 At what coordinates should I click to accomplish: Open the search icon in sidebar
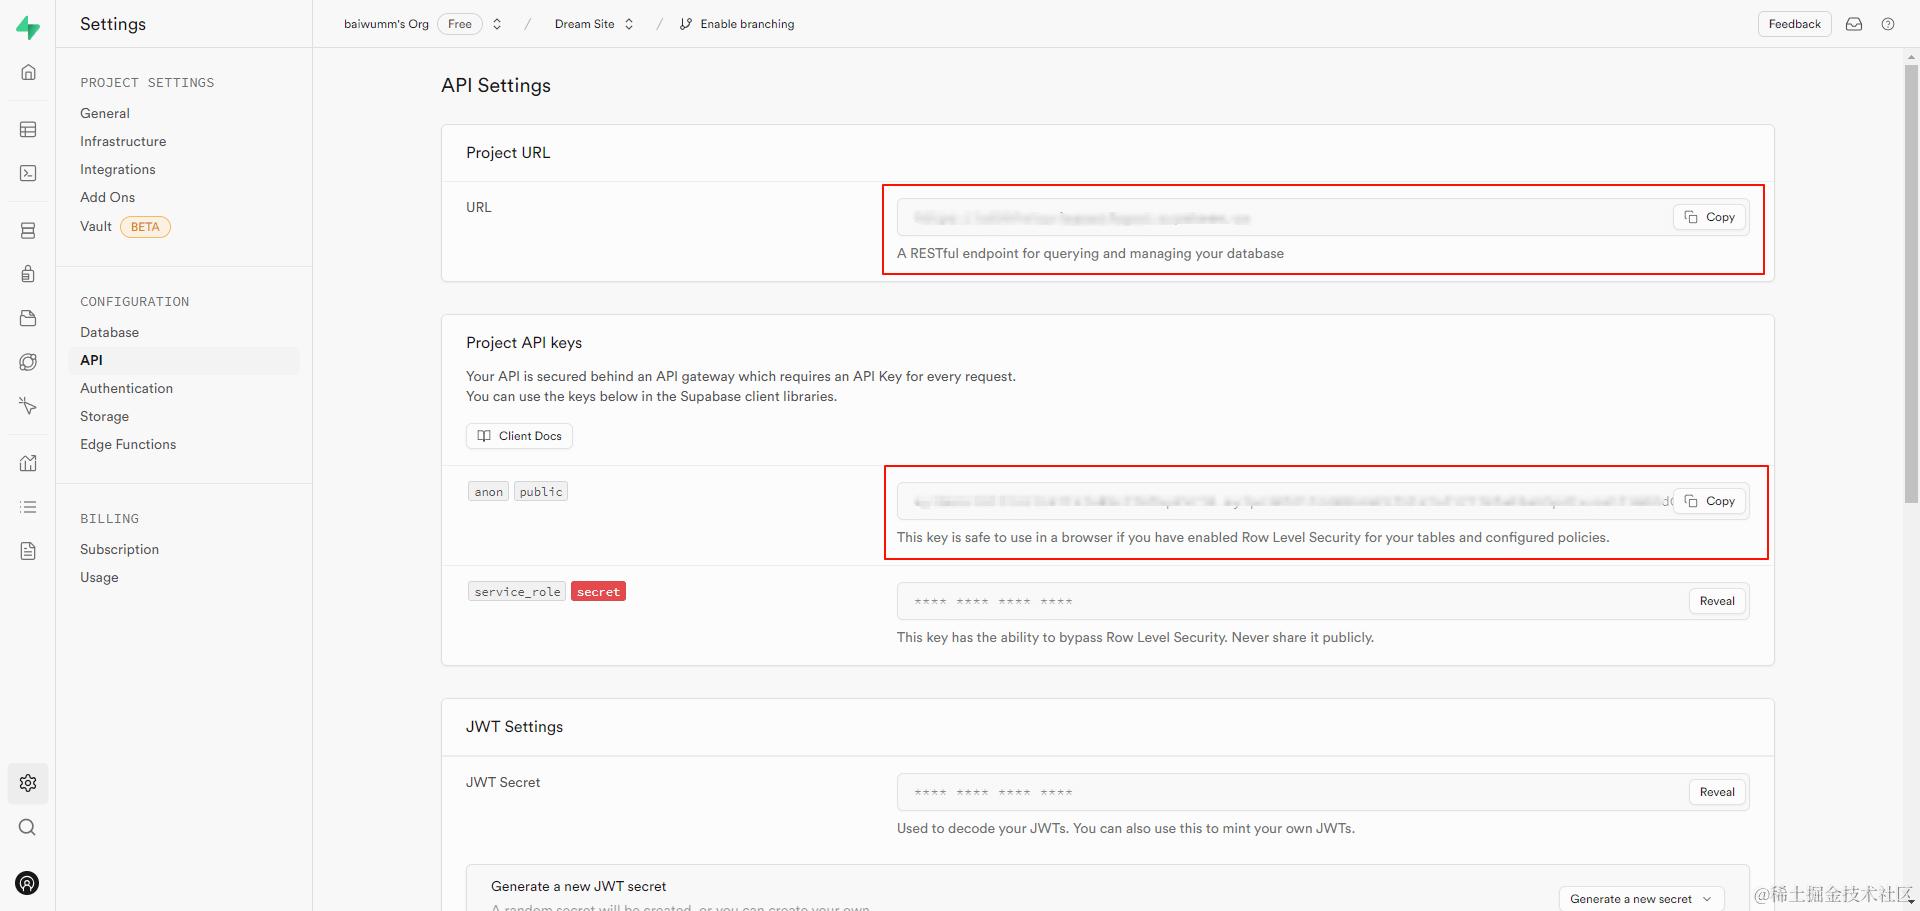point(28,827)
